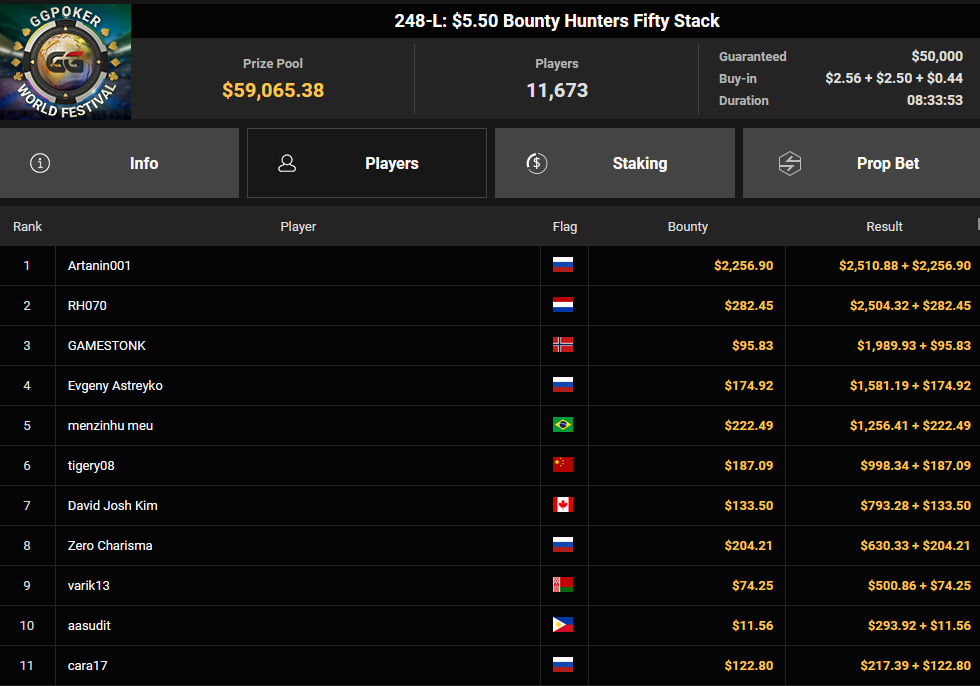The height and width of the screenshot is (686, 980).
Task: Click China flag in tigery08 row
Action: (563, 465)
